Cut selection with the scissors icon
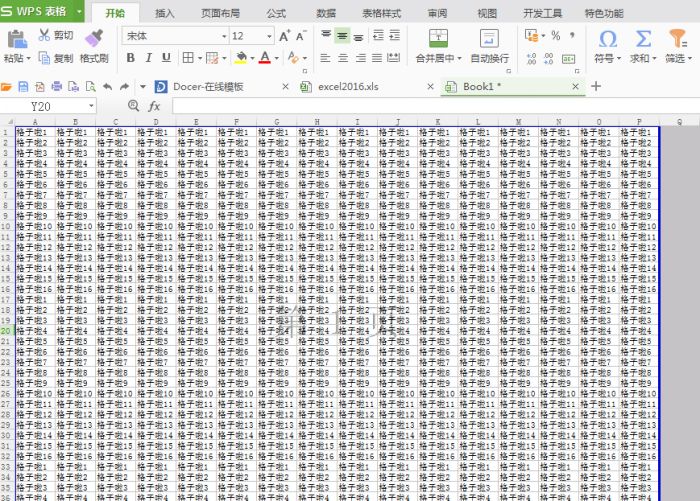Viewport: 700px width, 501px height. (44, 35)
